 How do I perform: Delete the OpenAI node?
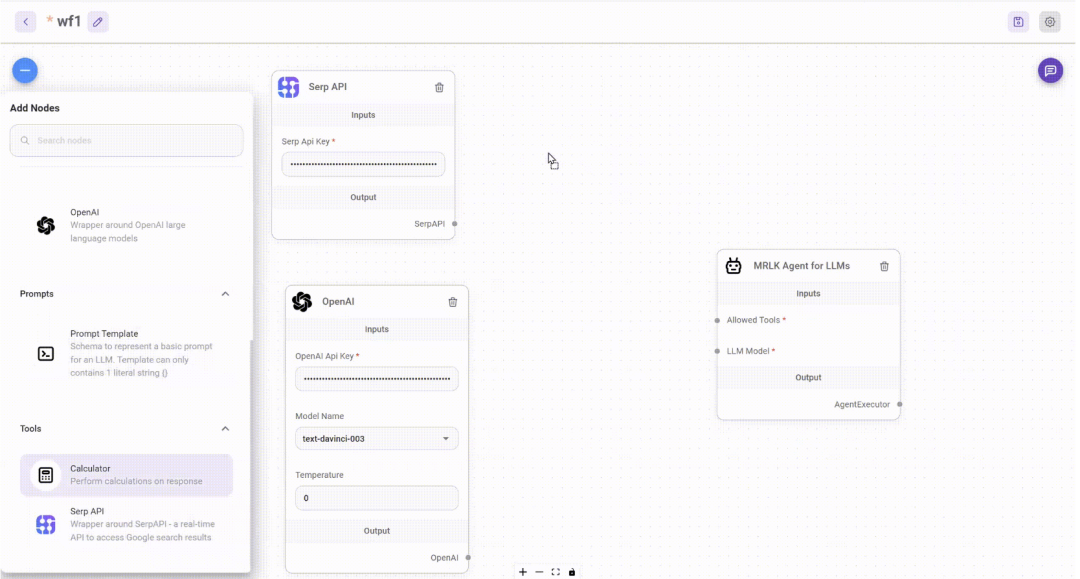453,302
